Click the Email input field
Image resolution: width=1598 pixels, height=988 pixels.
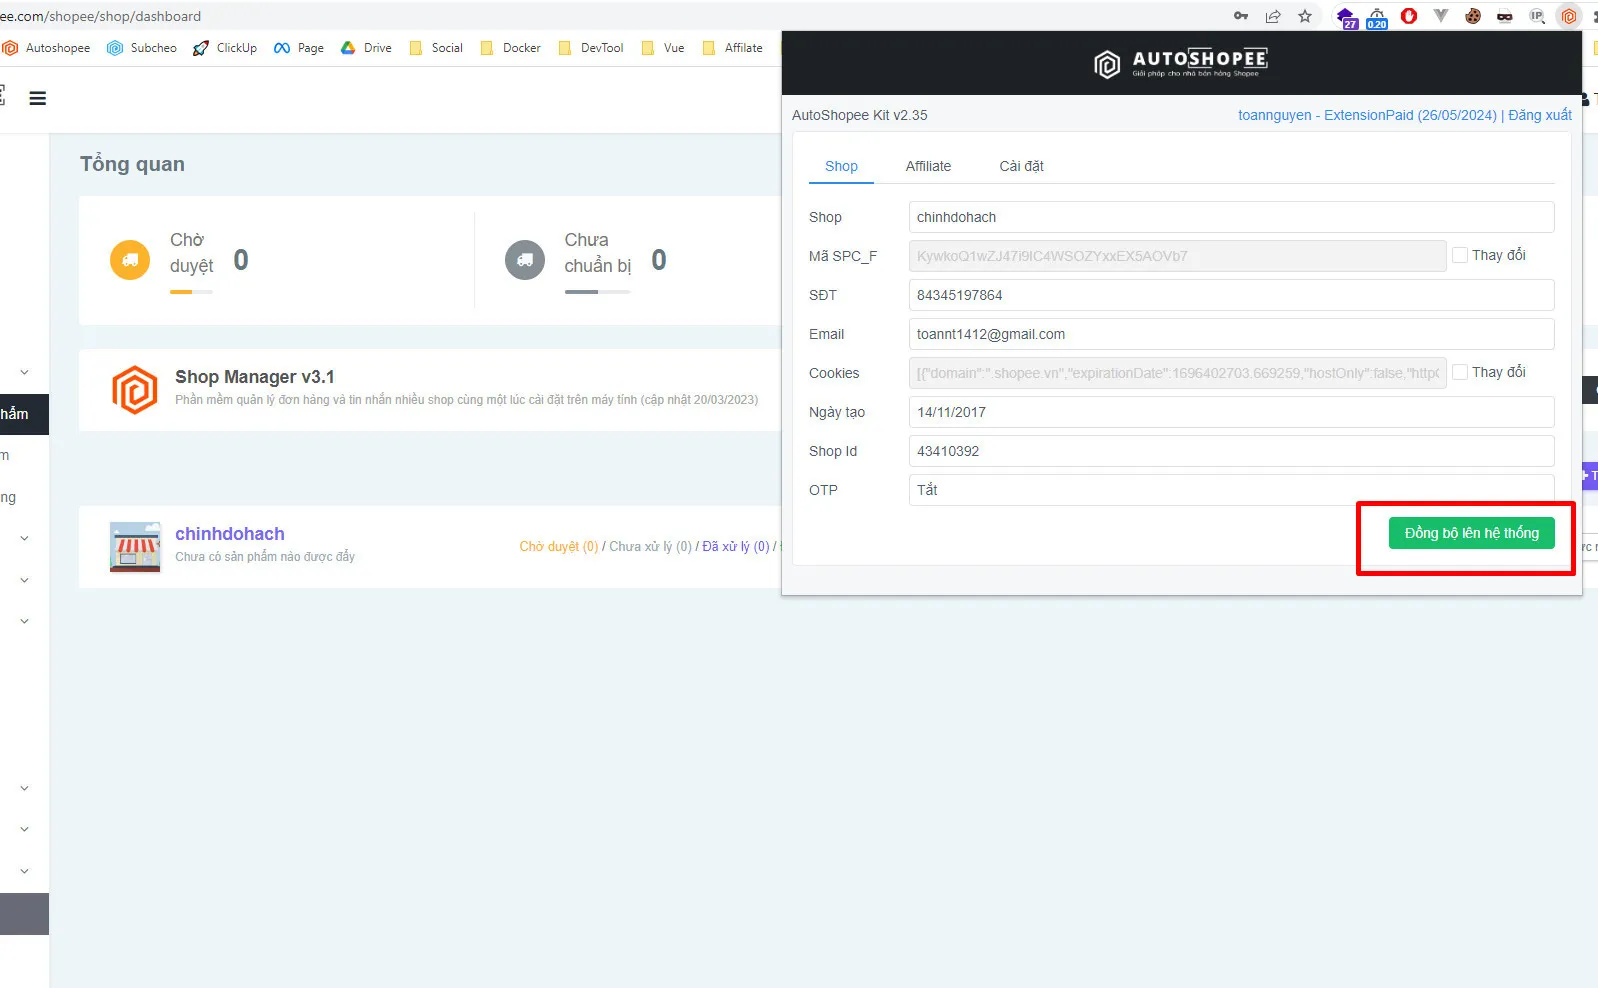[x=1232, y=334]
